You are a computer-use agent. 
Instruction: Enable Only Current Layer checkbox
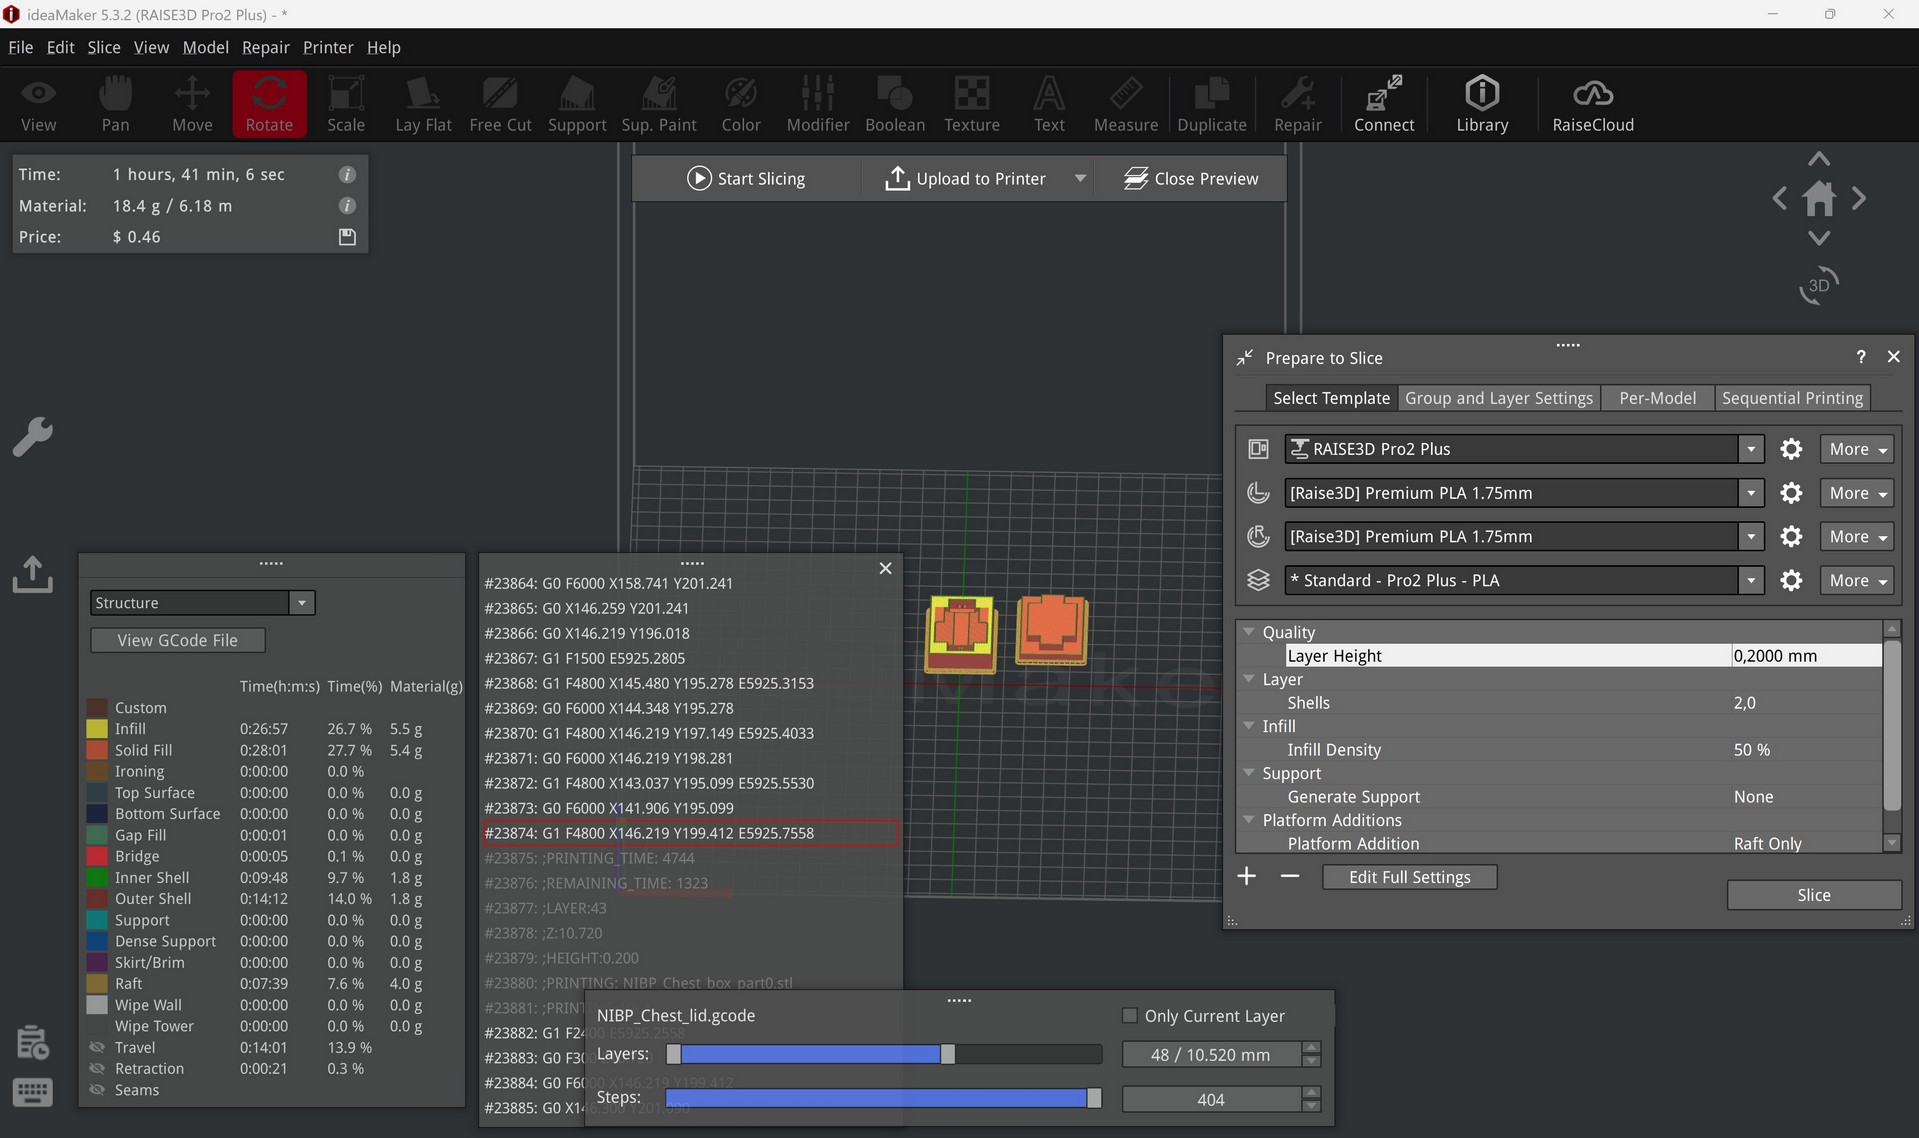(1130, 1016)
